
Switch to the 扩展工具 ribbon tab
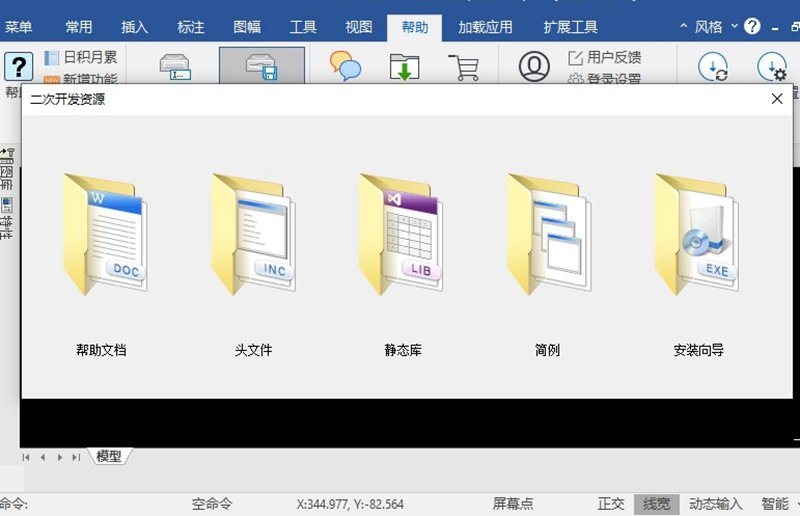click(570, 27)
